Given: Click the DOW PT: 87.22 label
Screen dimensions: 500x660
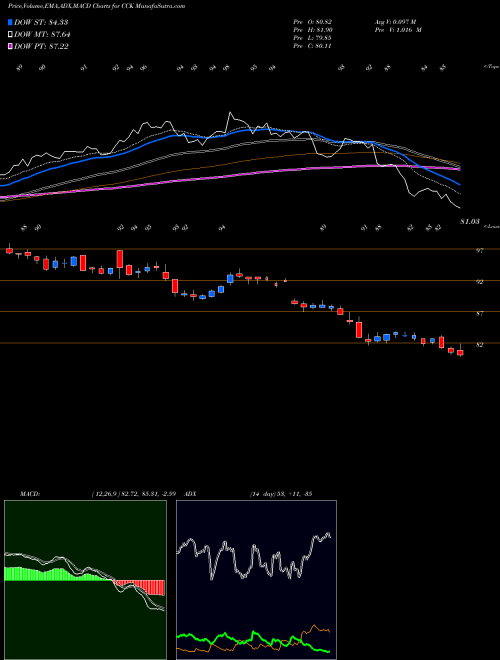Looking at the screenshot, I should (41, 46).
